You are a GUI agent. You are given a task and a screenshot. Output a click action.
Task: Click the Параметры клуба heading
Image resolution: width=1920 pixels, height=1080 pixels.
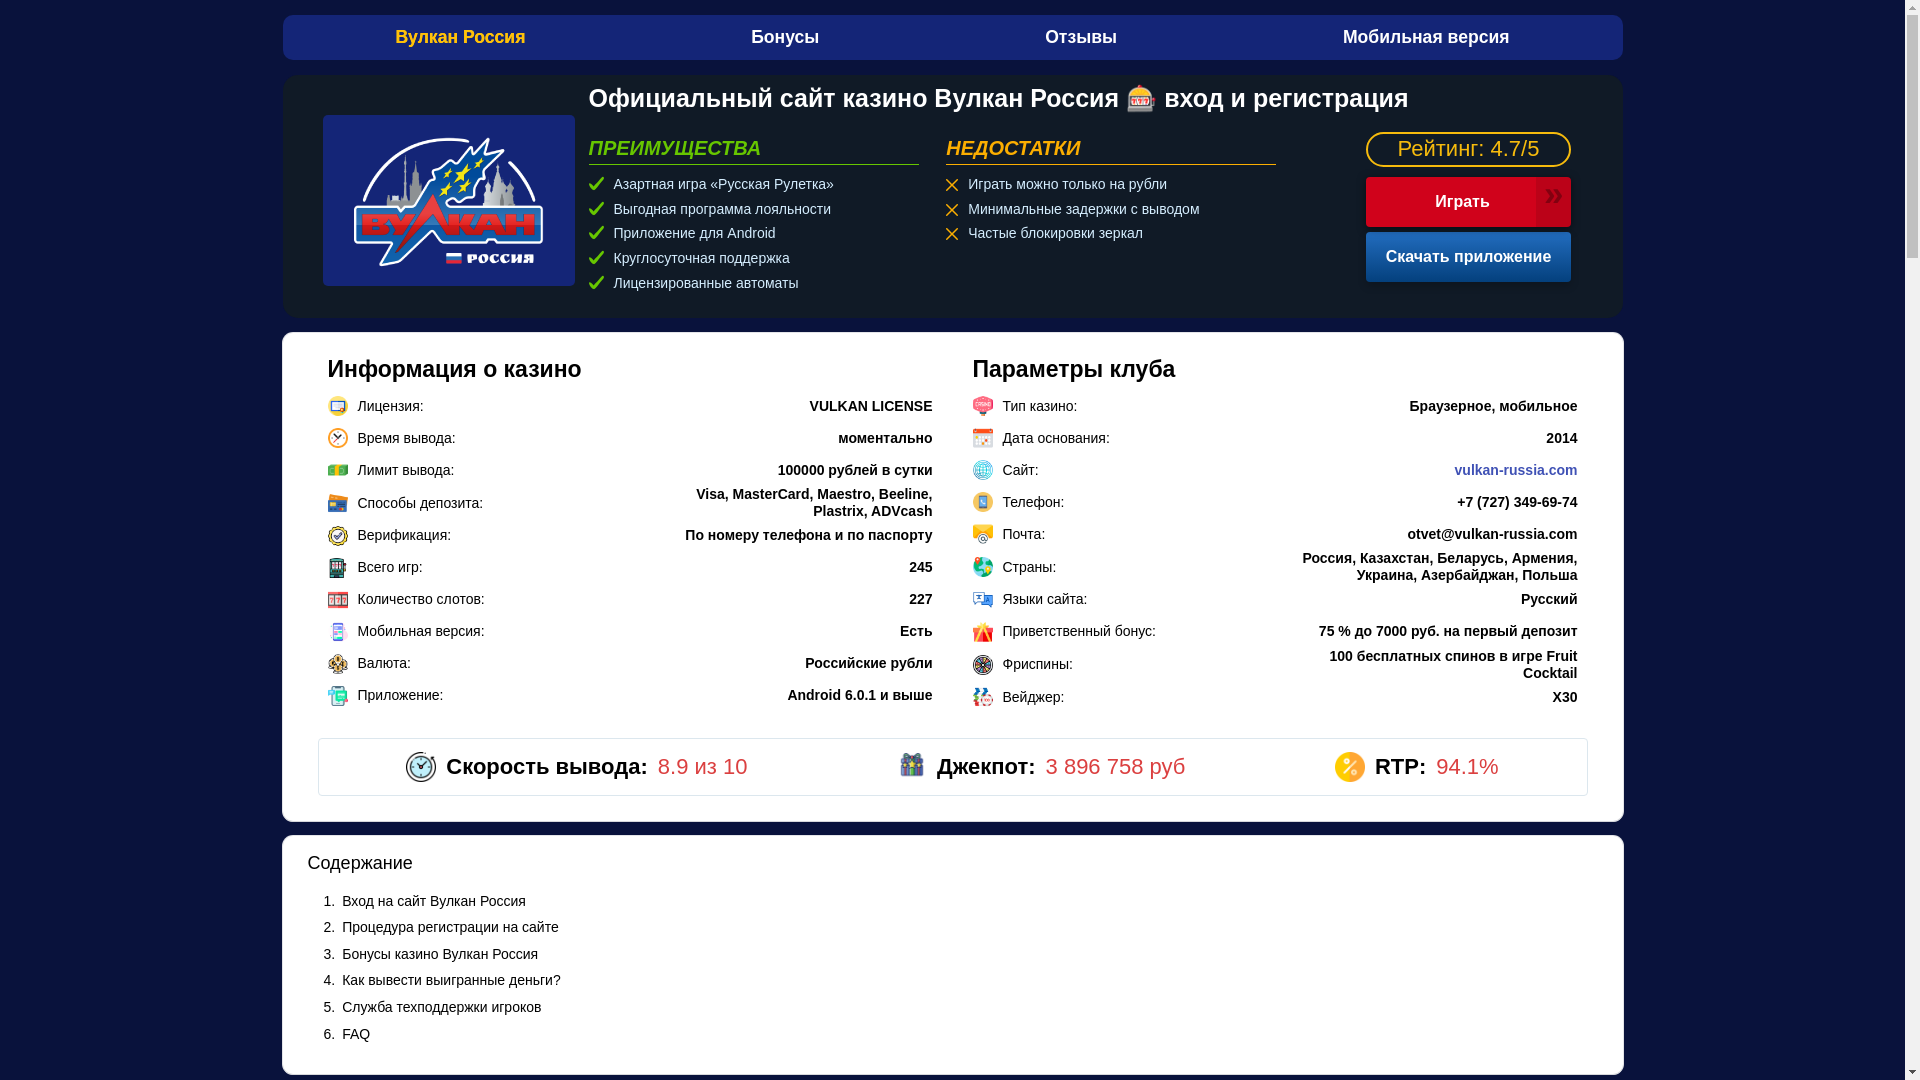pos(1074,369)
